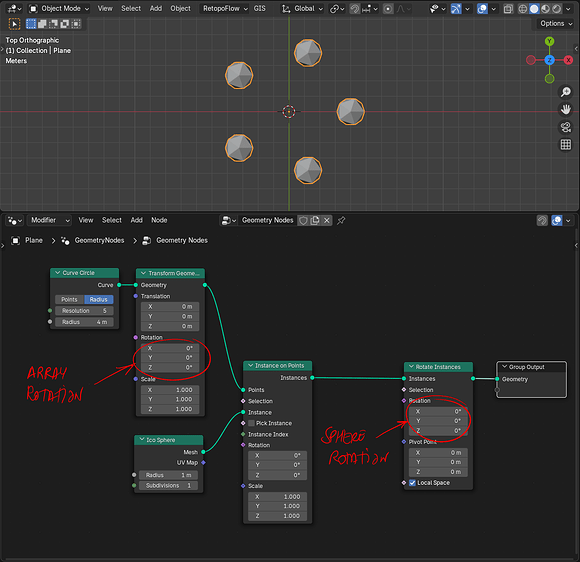Adjust the Ico Sphere Subdivisions field
The height and width of the screenshot is (562, 580).
coord(168,486)
